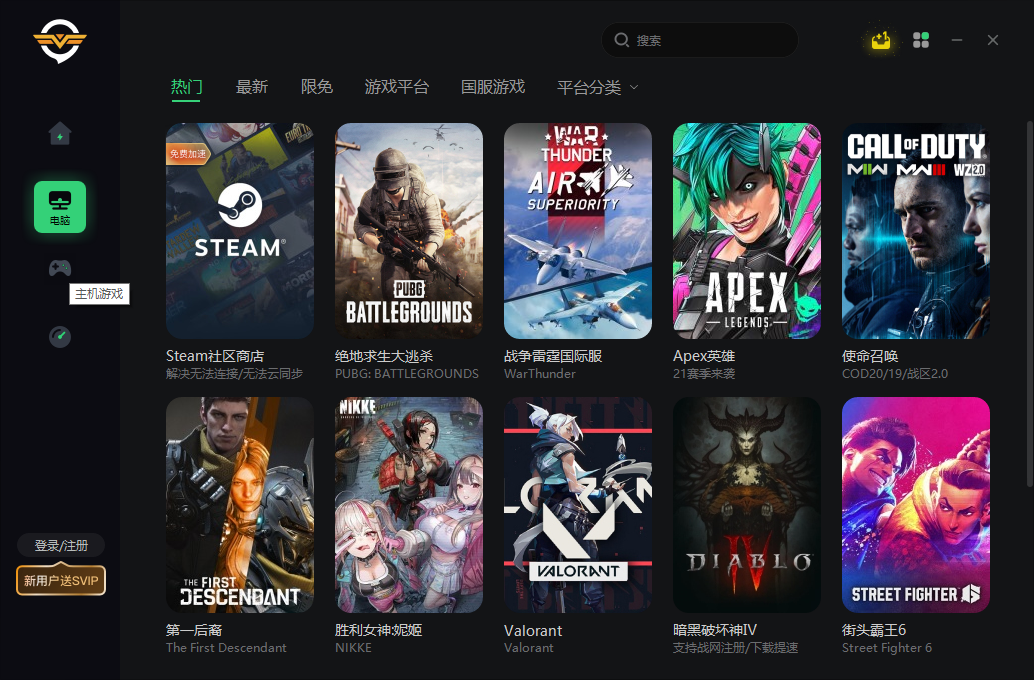Select the 电脑 PC games sidebar button
Image resolution: width=1034 pixels, height=680 pixels.
point(60,207)
